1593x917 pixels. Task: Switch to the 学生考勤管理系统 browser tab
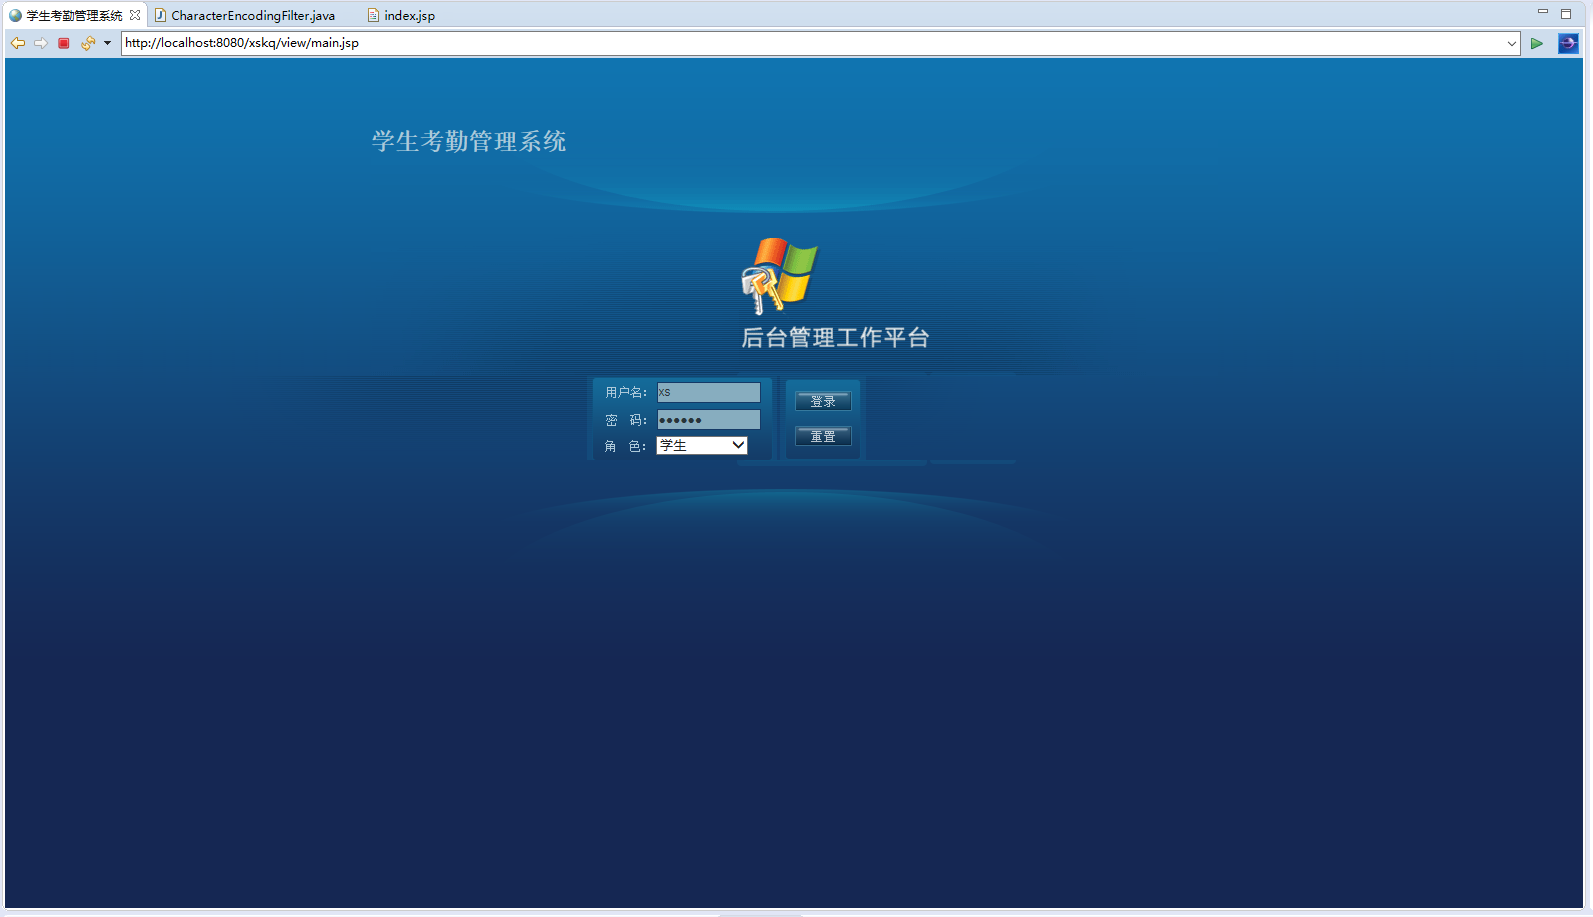click(74, 15)
